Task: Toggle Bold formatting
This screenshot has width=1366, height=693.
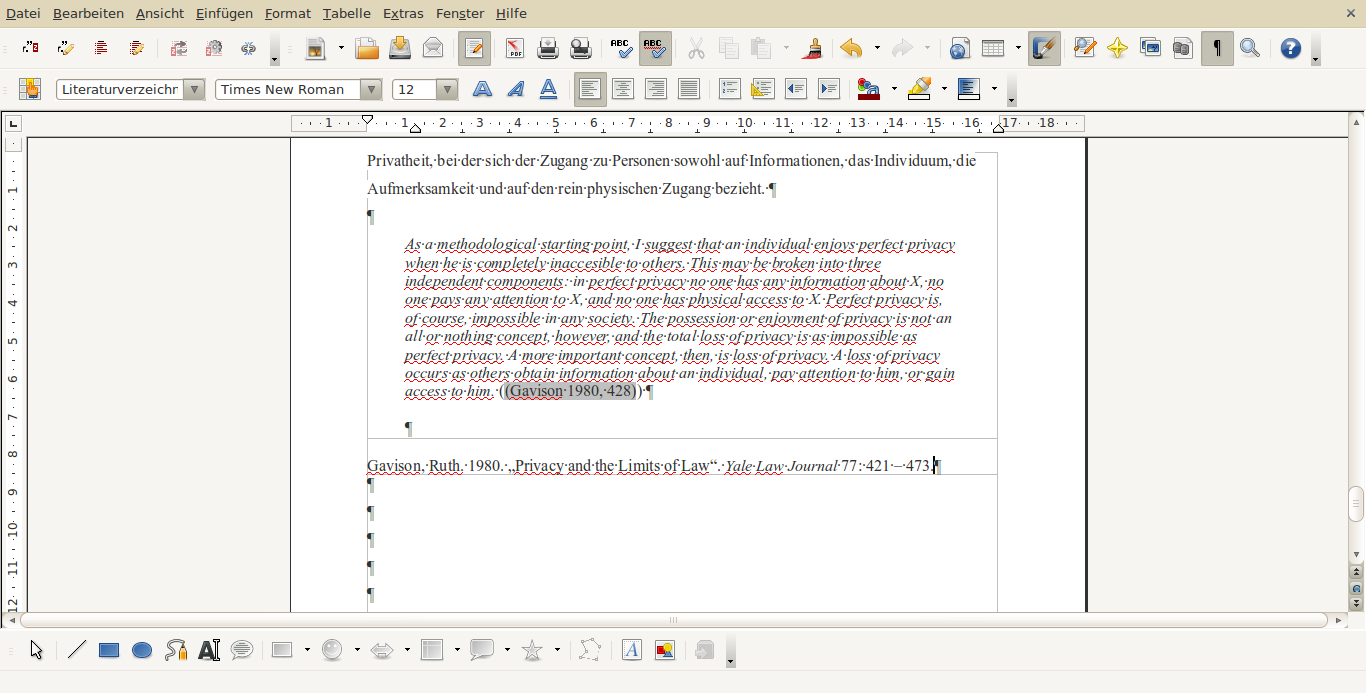Action: click(x=482, y=89)
